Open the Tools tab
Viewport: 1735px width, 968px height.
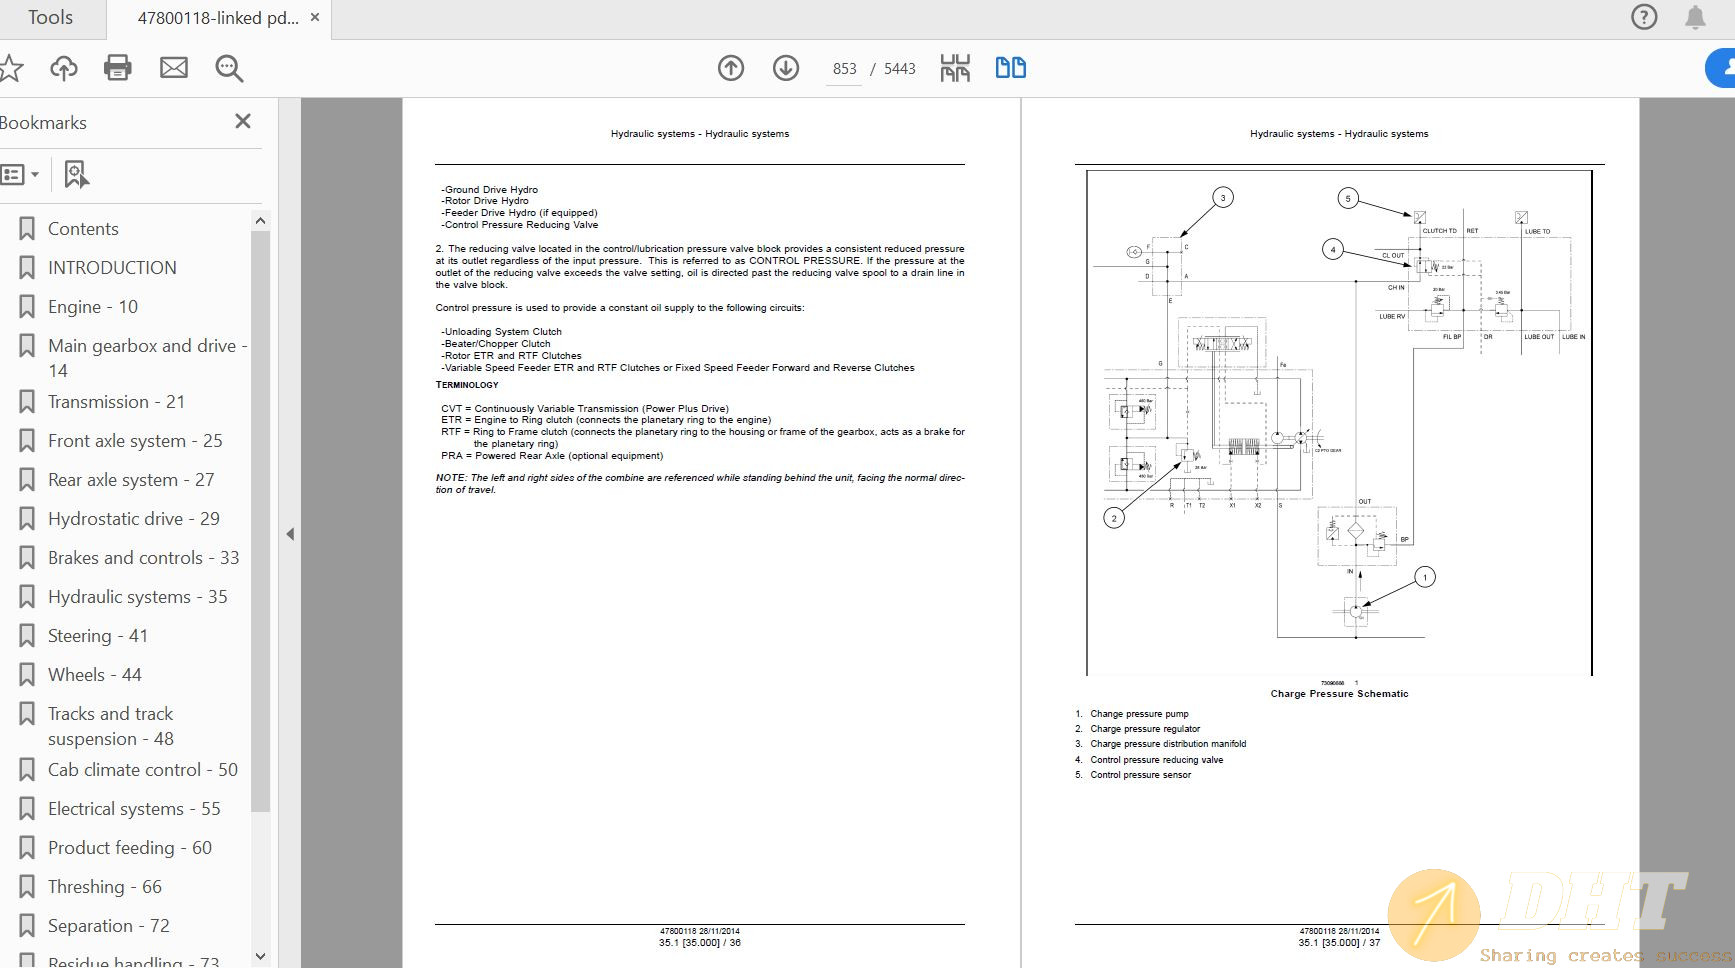50,18
